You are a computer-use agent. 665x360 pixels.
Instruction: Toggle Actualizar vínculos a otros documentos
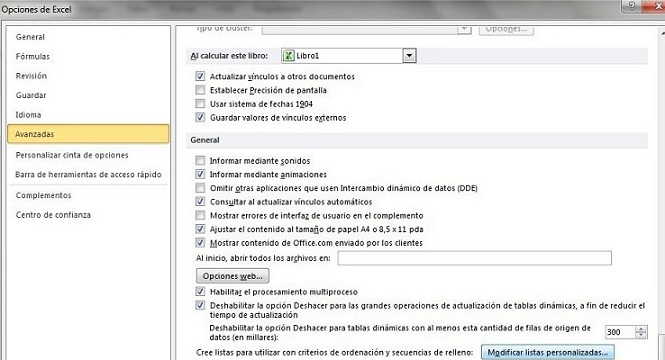tap(200, 76)
